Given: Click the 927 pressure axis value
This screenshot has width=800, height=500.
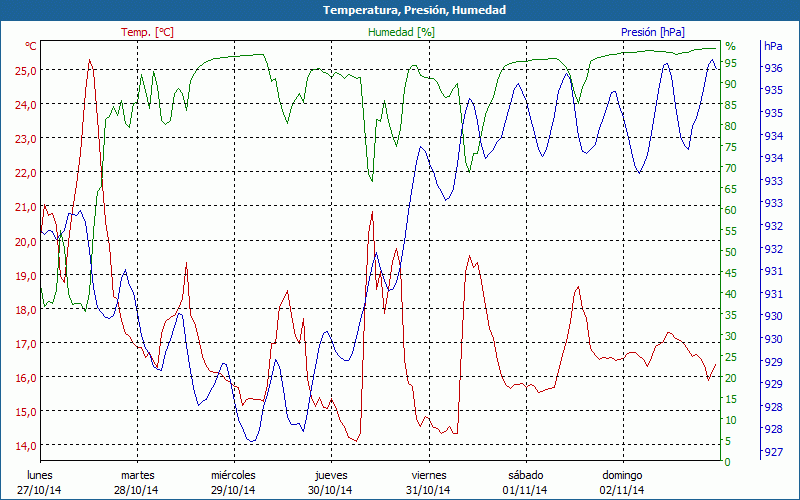Looking at the screenshot, I should (x=773, y=452).
